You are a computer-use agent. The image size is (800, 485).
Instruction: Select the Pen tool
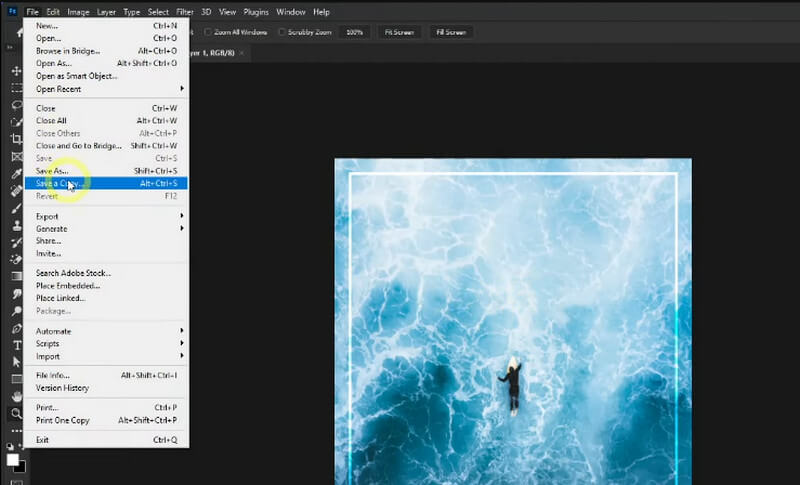tap(16, 328)
